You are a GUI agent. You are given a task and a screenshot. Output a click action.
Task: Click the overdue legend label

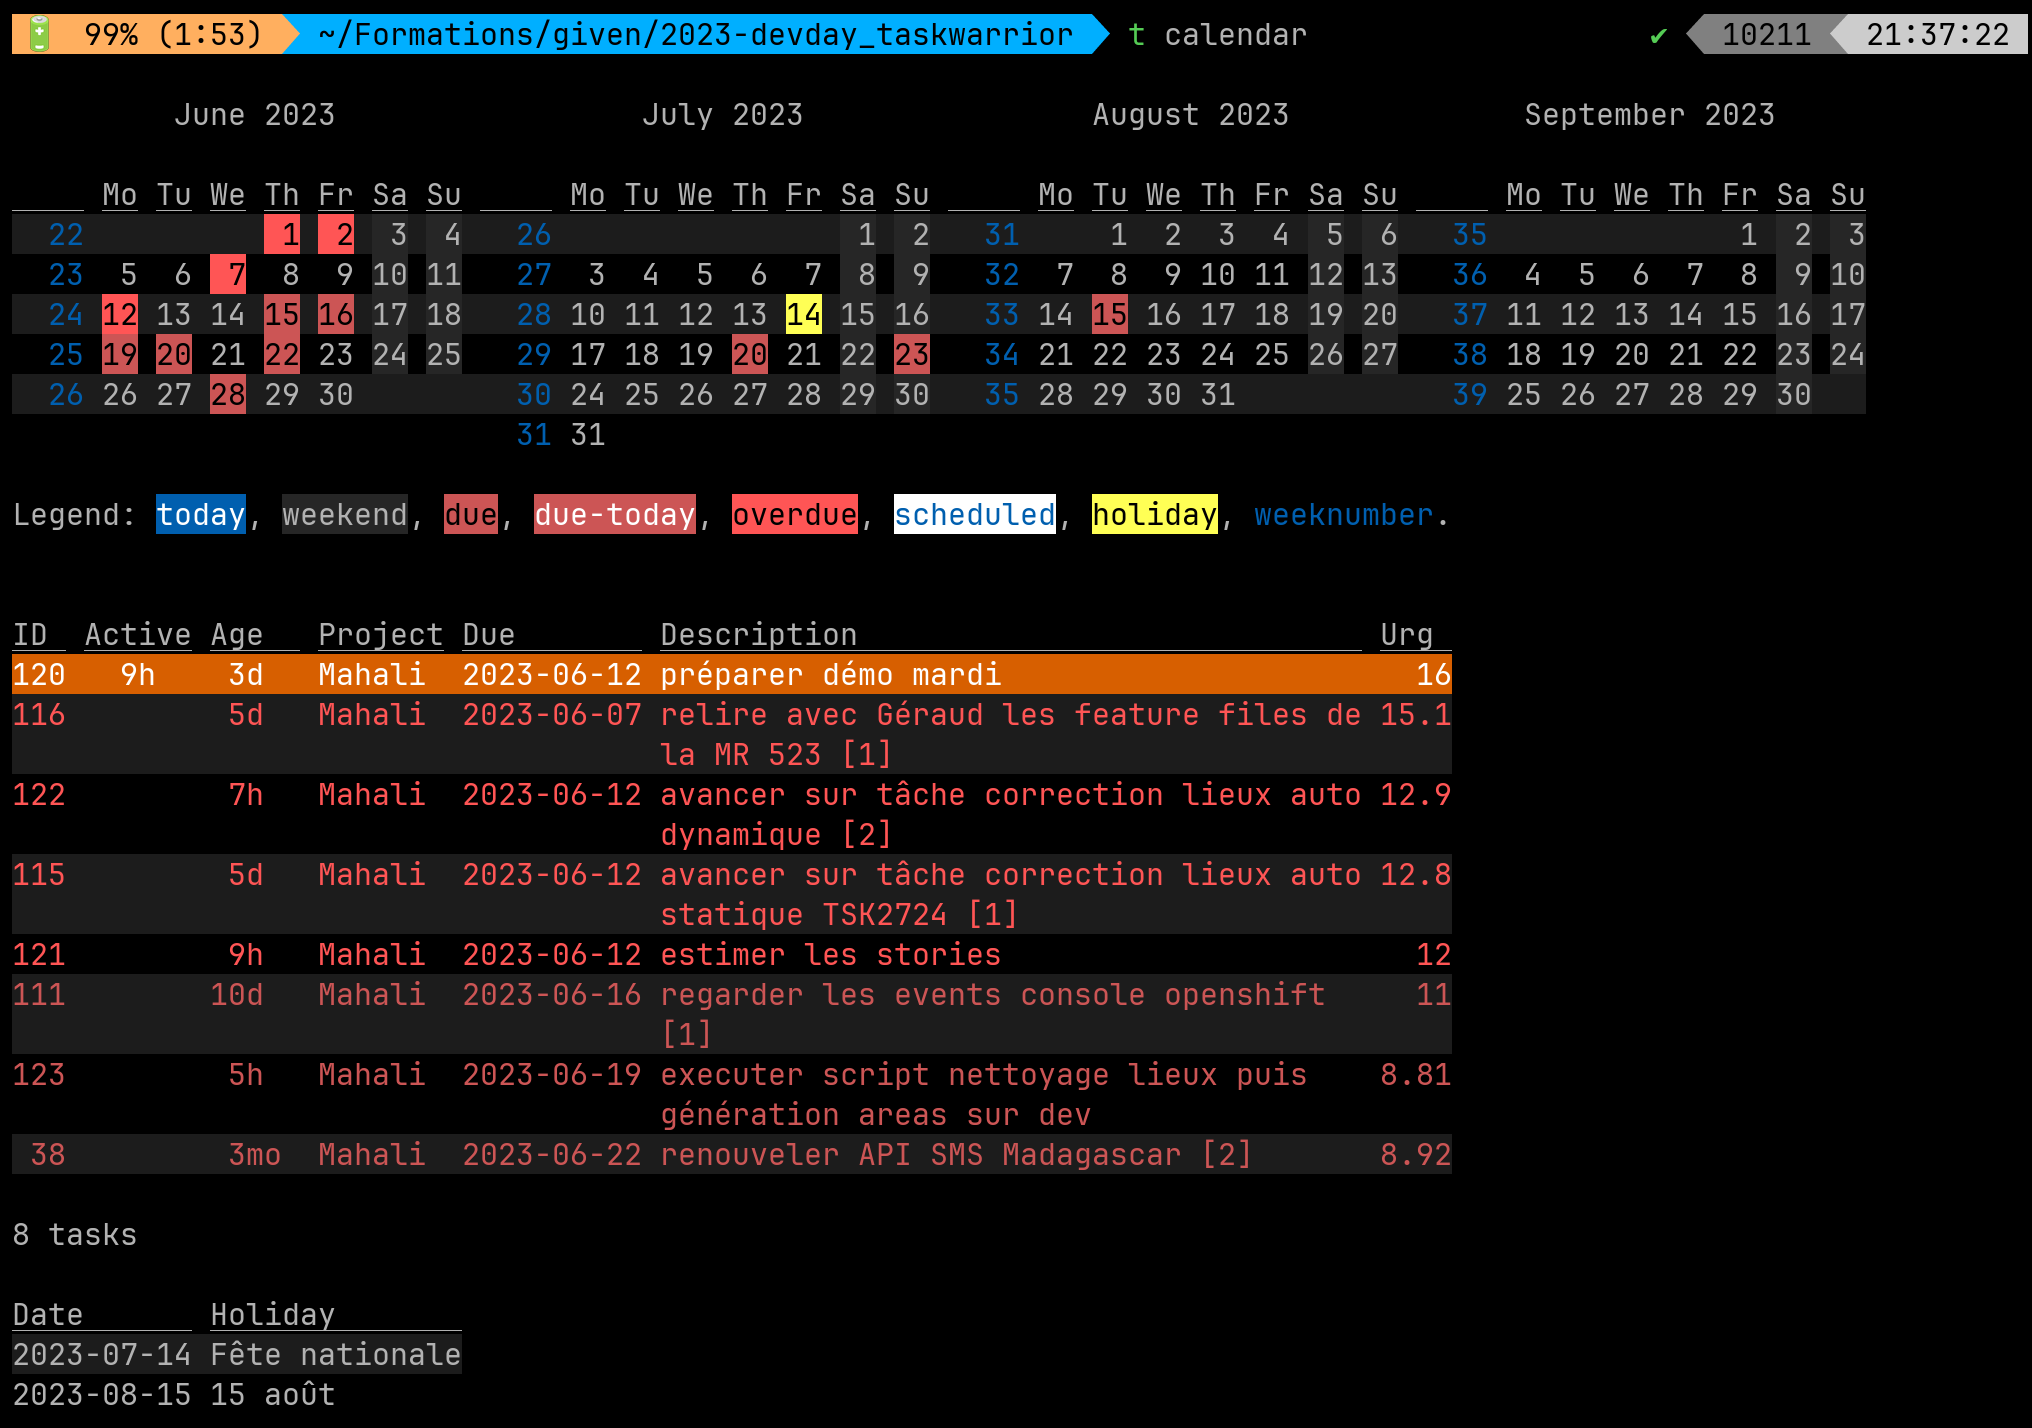click(x=794, y=514)
